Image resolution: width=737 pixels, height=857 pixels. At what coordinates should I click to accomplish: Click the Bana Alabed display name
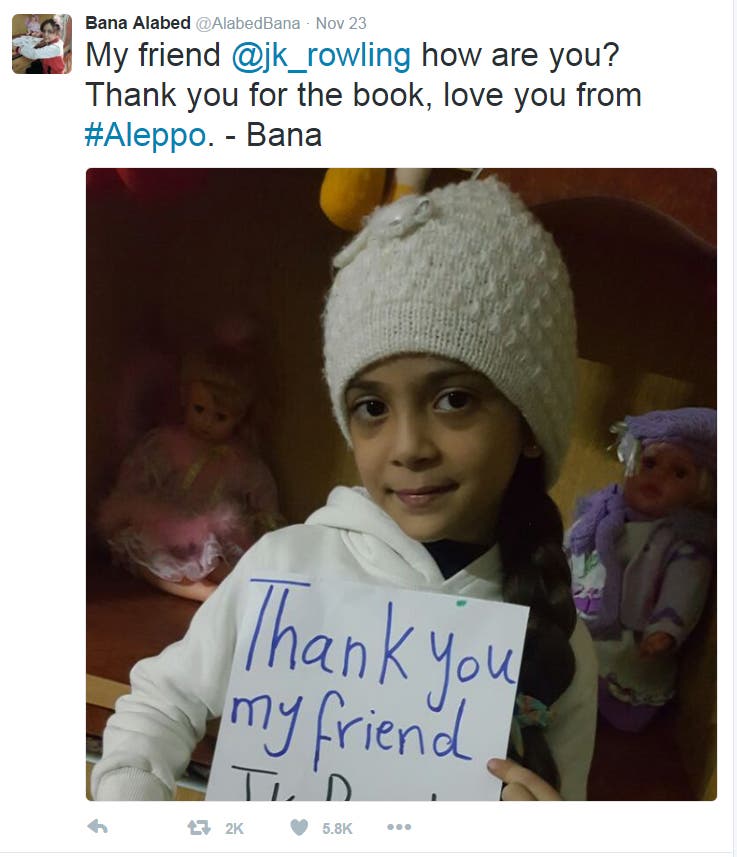click(x=138, y=23)
